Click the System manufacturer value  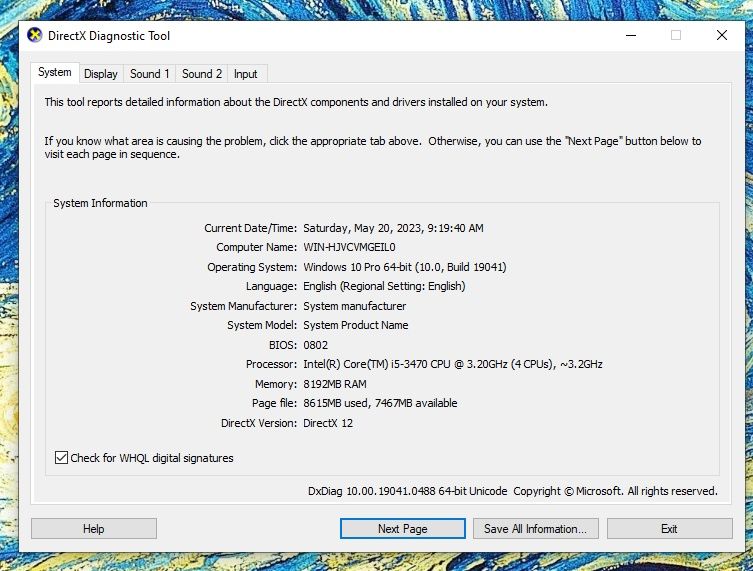point(354,306)
